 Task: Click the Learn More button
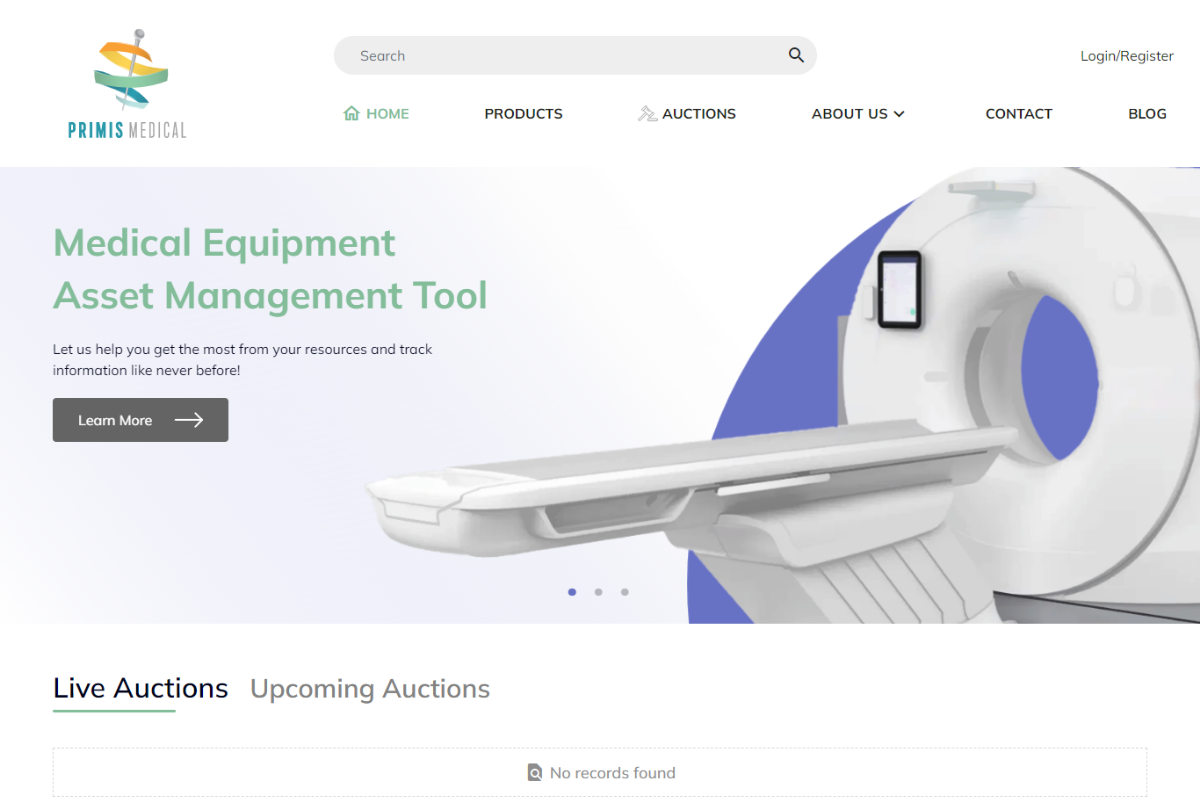pos(141,420)
